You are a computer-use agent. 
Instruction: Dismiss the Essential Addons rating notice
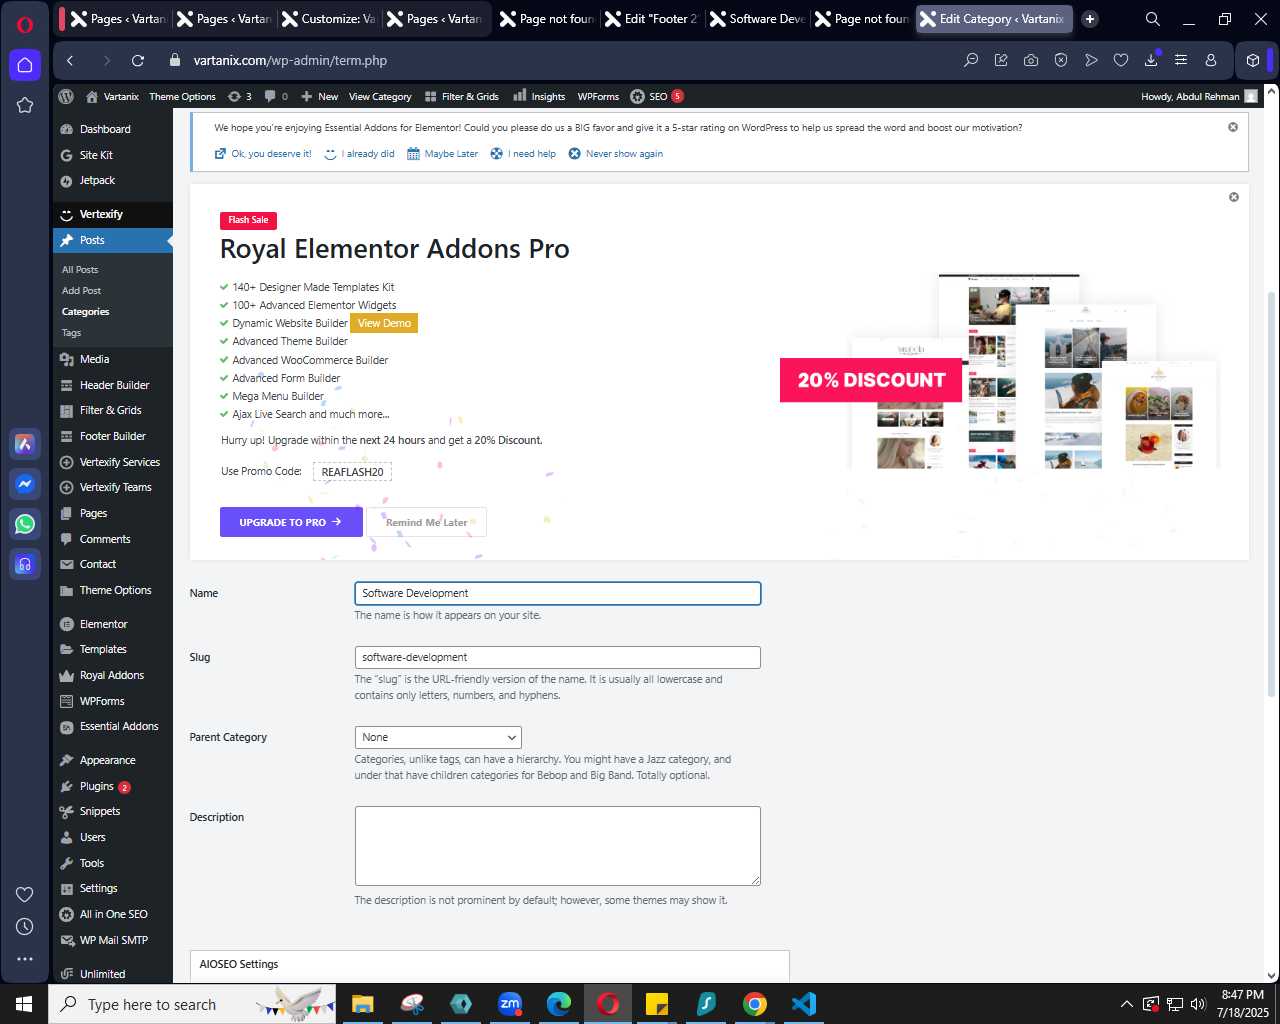click(x=1233, y=127)
